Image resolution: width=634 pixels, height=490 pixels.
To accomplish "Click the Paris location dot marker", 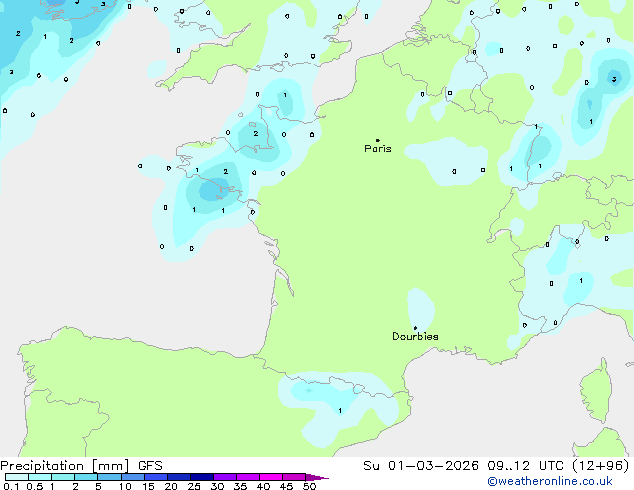I will pos(378,140).
